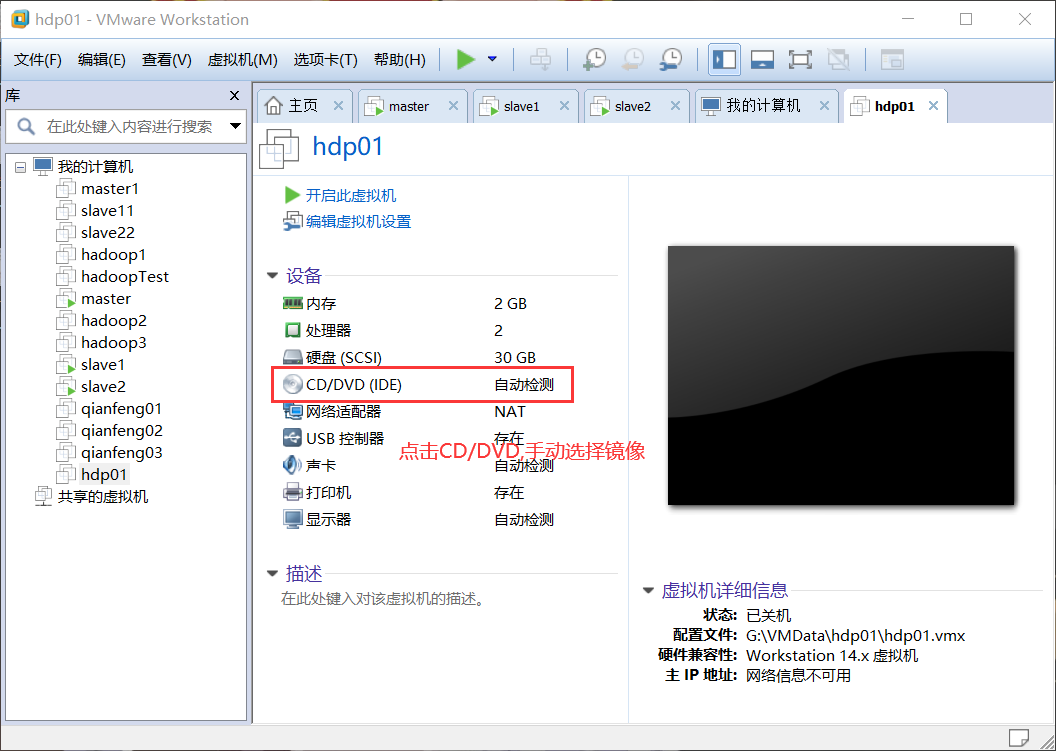The width and height of the screenshot is (1056, 751).
Task: Click the Unity mode toolbar icon
Action: (838, 59)
